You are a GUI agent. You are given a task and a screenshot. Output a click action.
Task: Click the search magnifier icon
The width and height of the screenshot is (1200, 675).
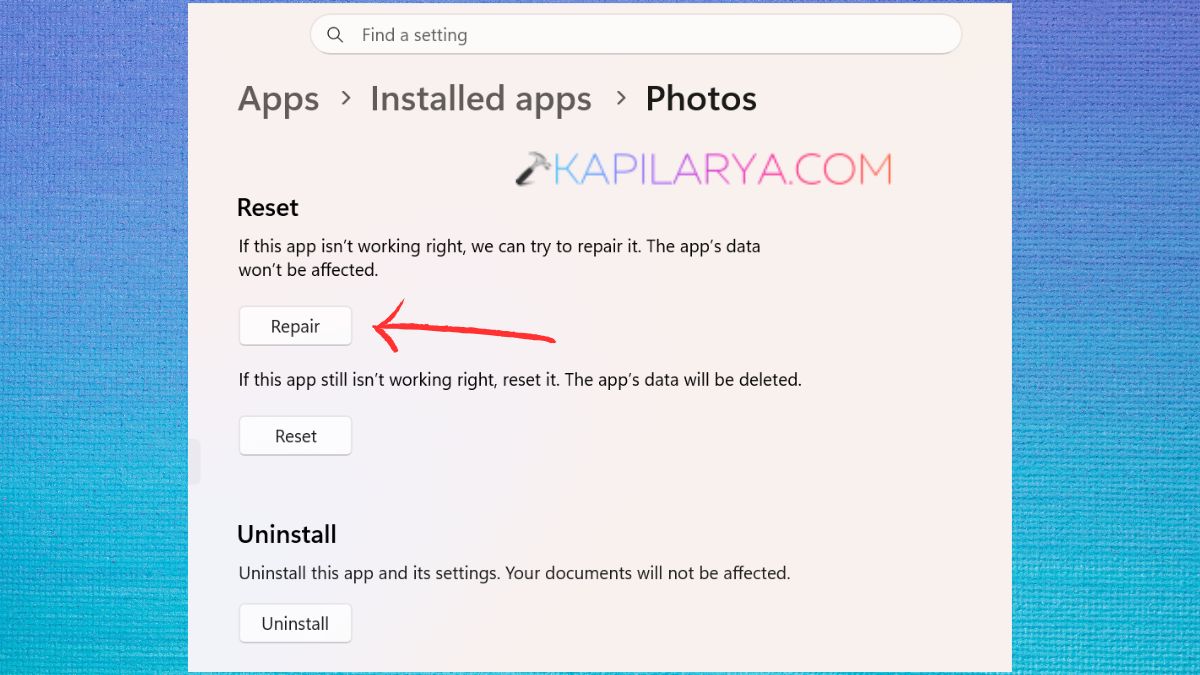337,35
